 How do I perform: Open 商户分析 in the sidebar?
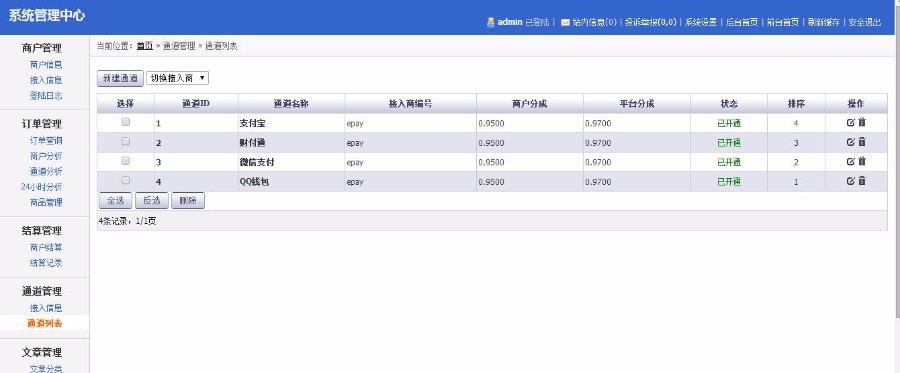pyautogui.click(x=46, y=156)
